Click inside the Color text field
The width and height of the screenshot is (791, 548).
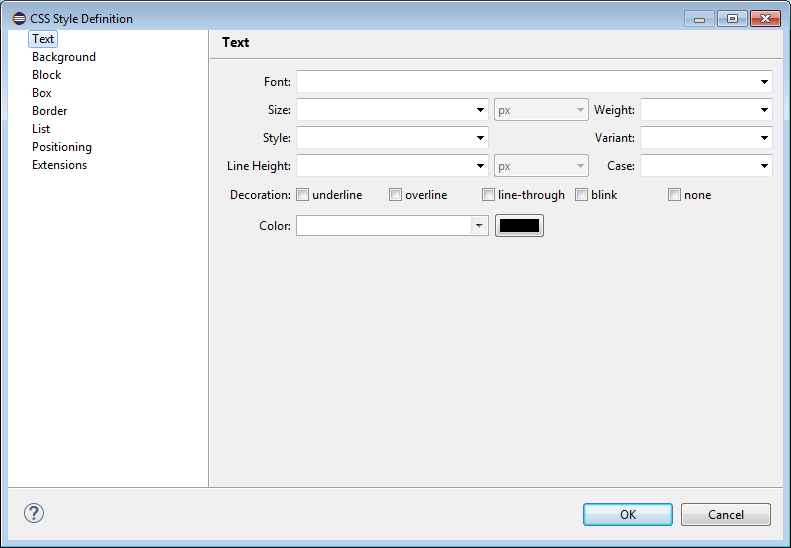[x=383, y=226]
